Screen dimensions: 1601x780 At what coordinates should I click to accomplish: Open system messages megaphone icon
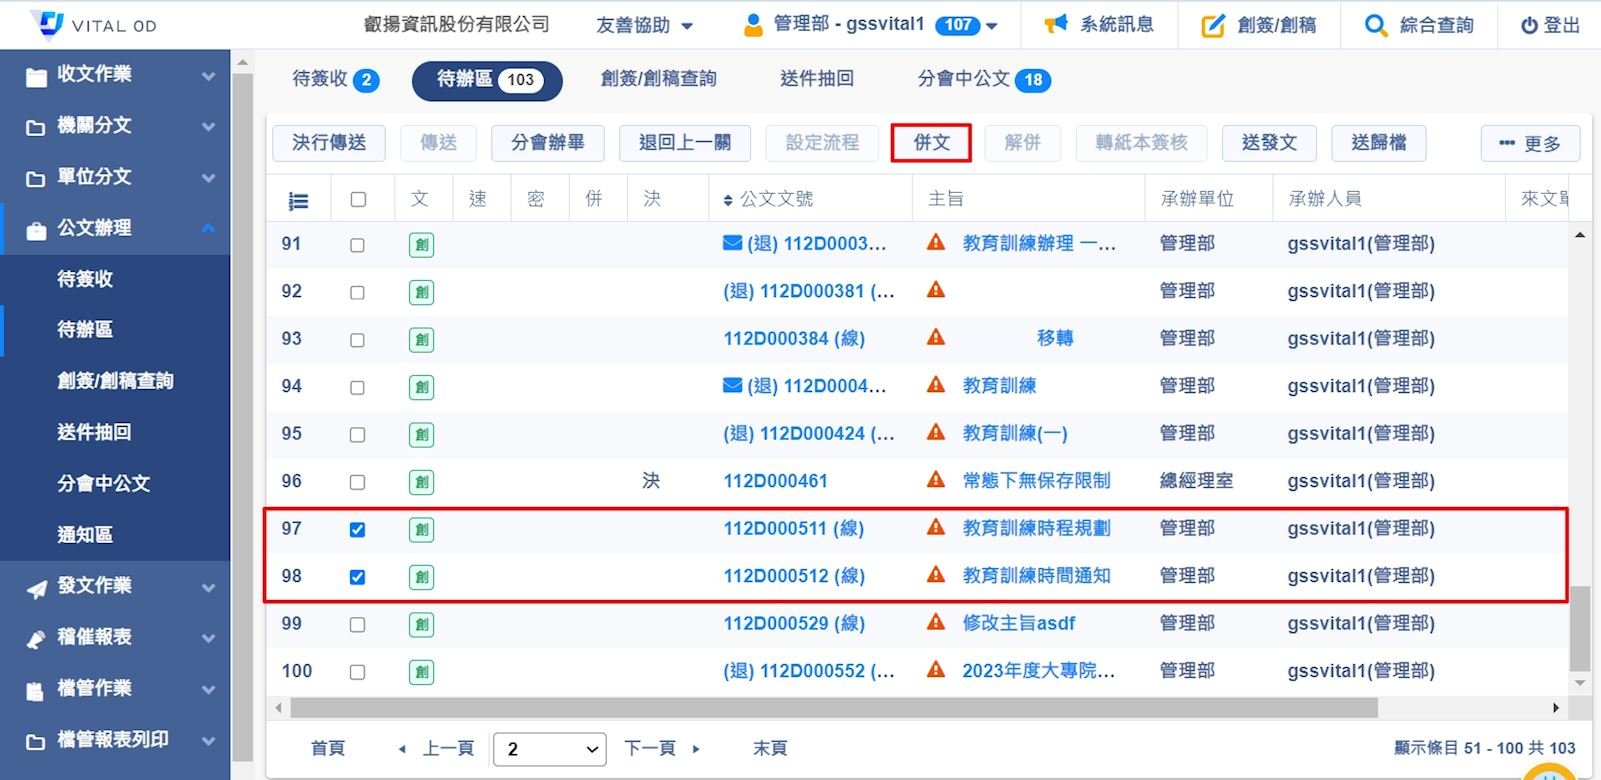(1055, 25)
